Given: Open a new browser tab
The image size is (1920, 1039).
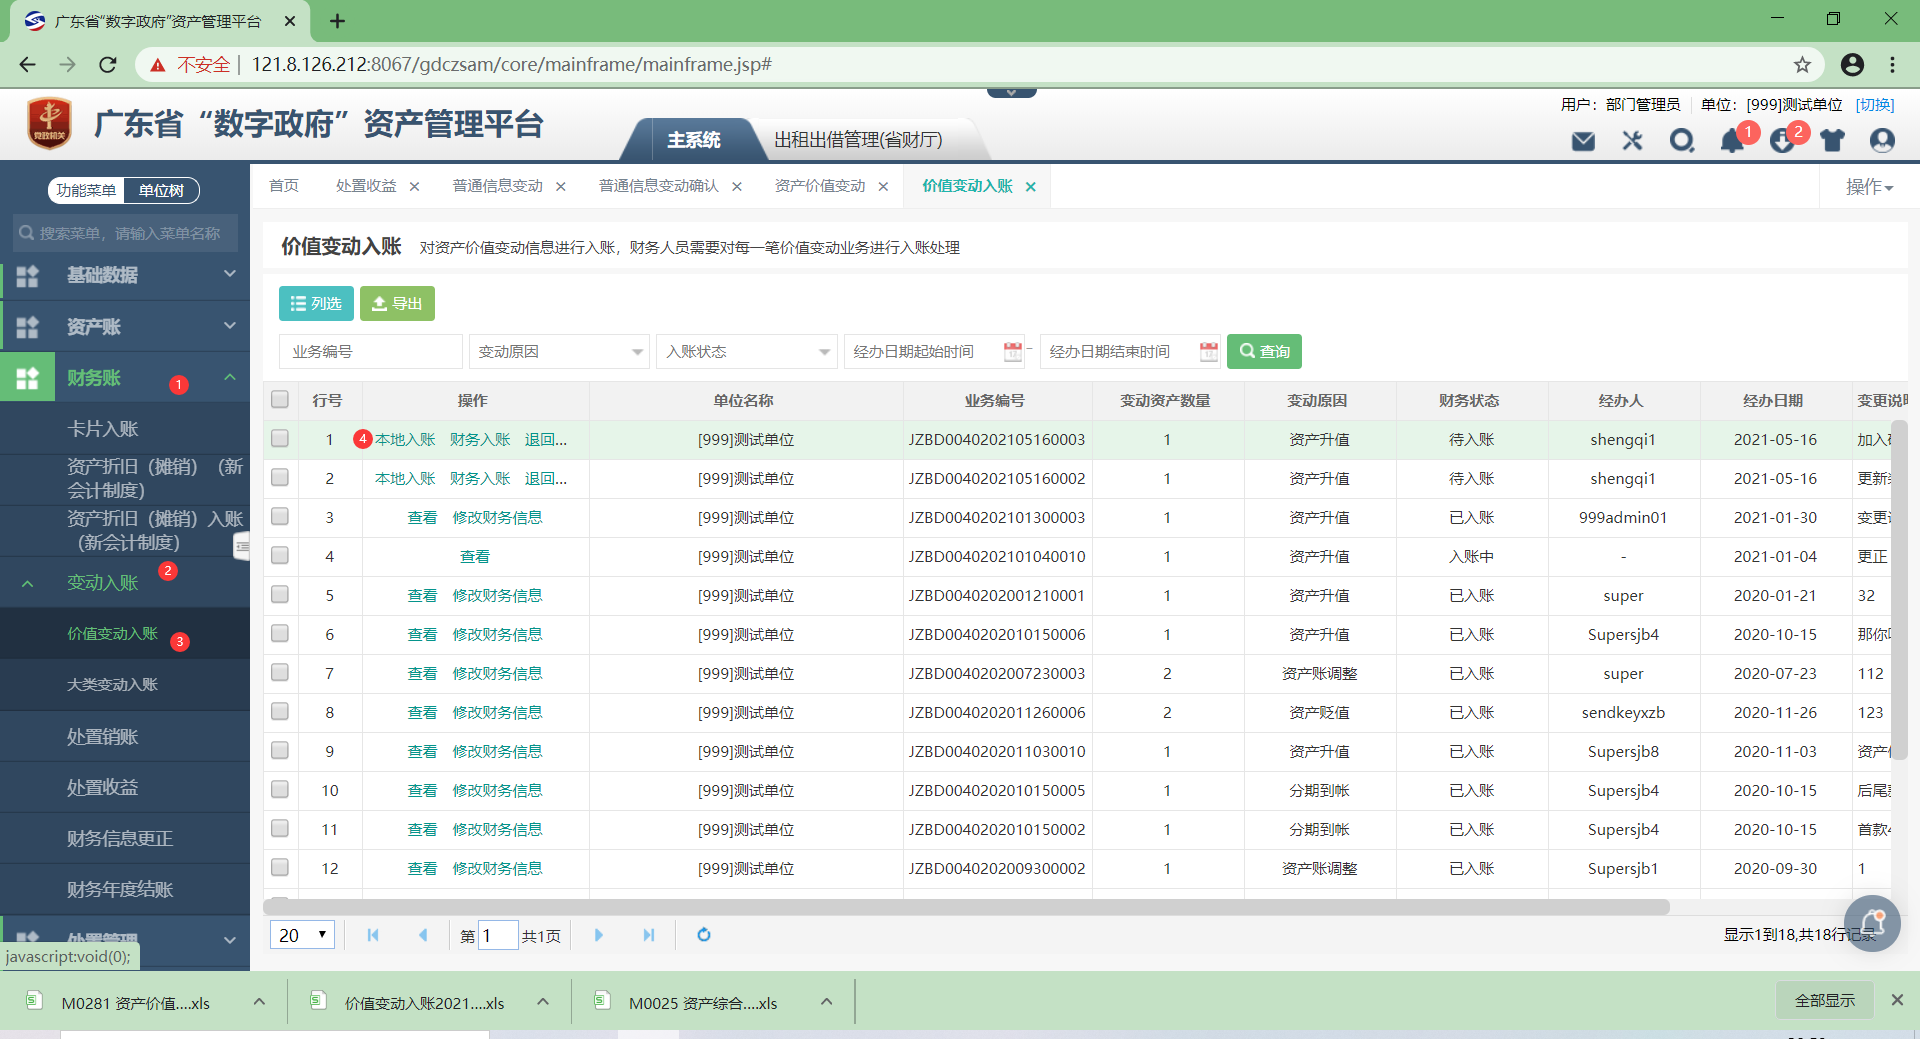Looking at the screenshot, I should coord(337,21).
